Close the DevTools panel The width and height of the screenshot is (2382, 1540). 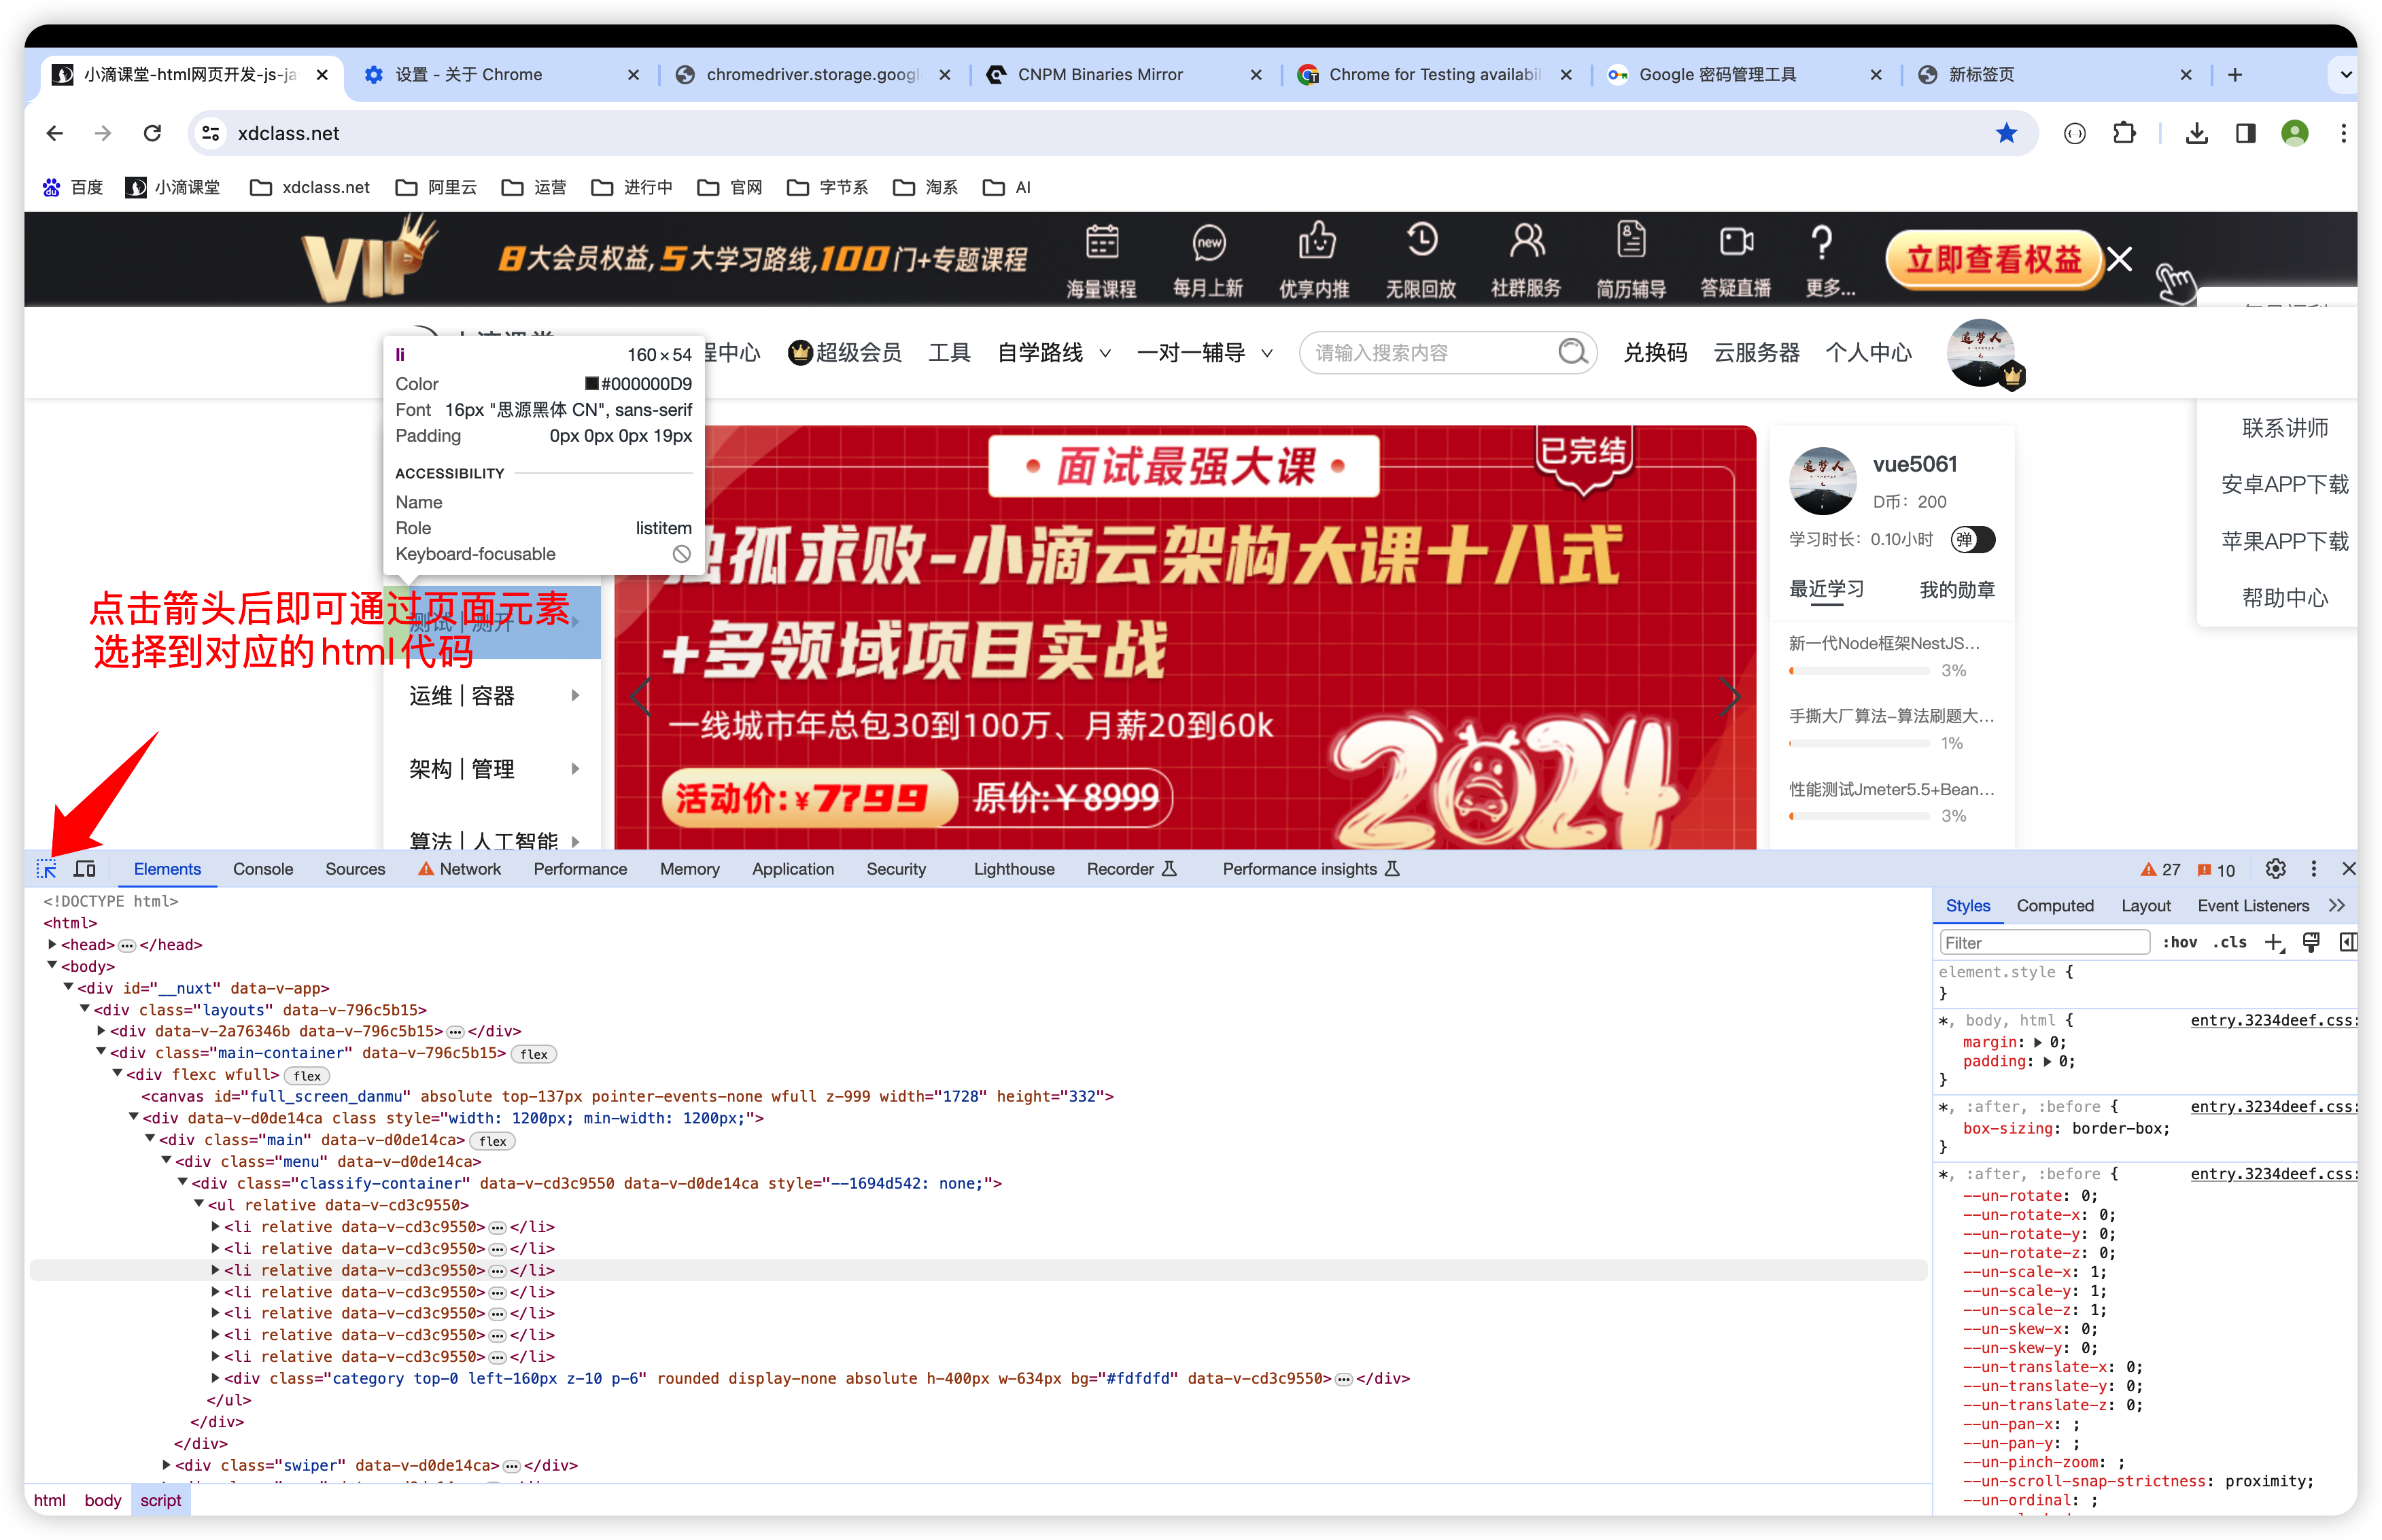pyautogui.click(x=2348, y=868)
